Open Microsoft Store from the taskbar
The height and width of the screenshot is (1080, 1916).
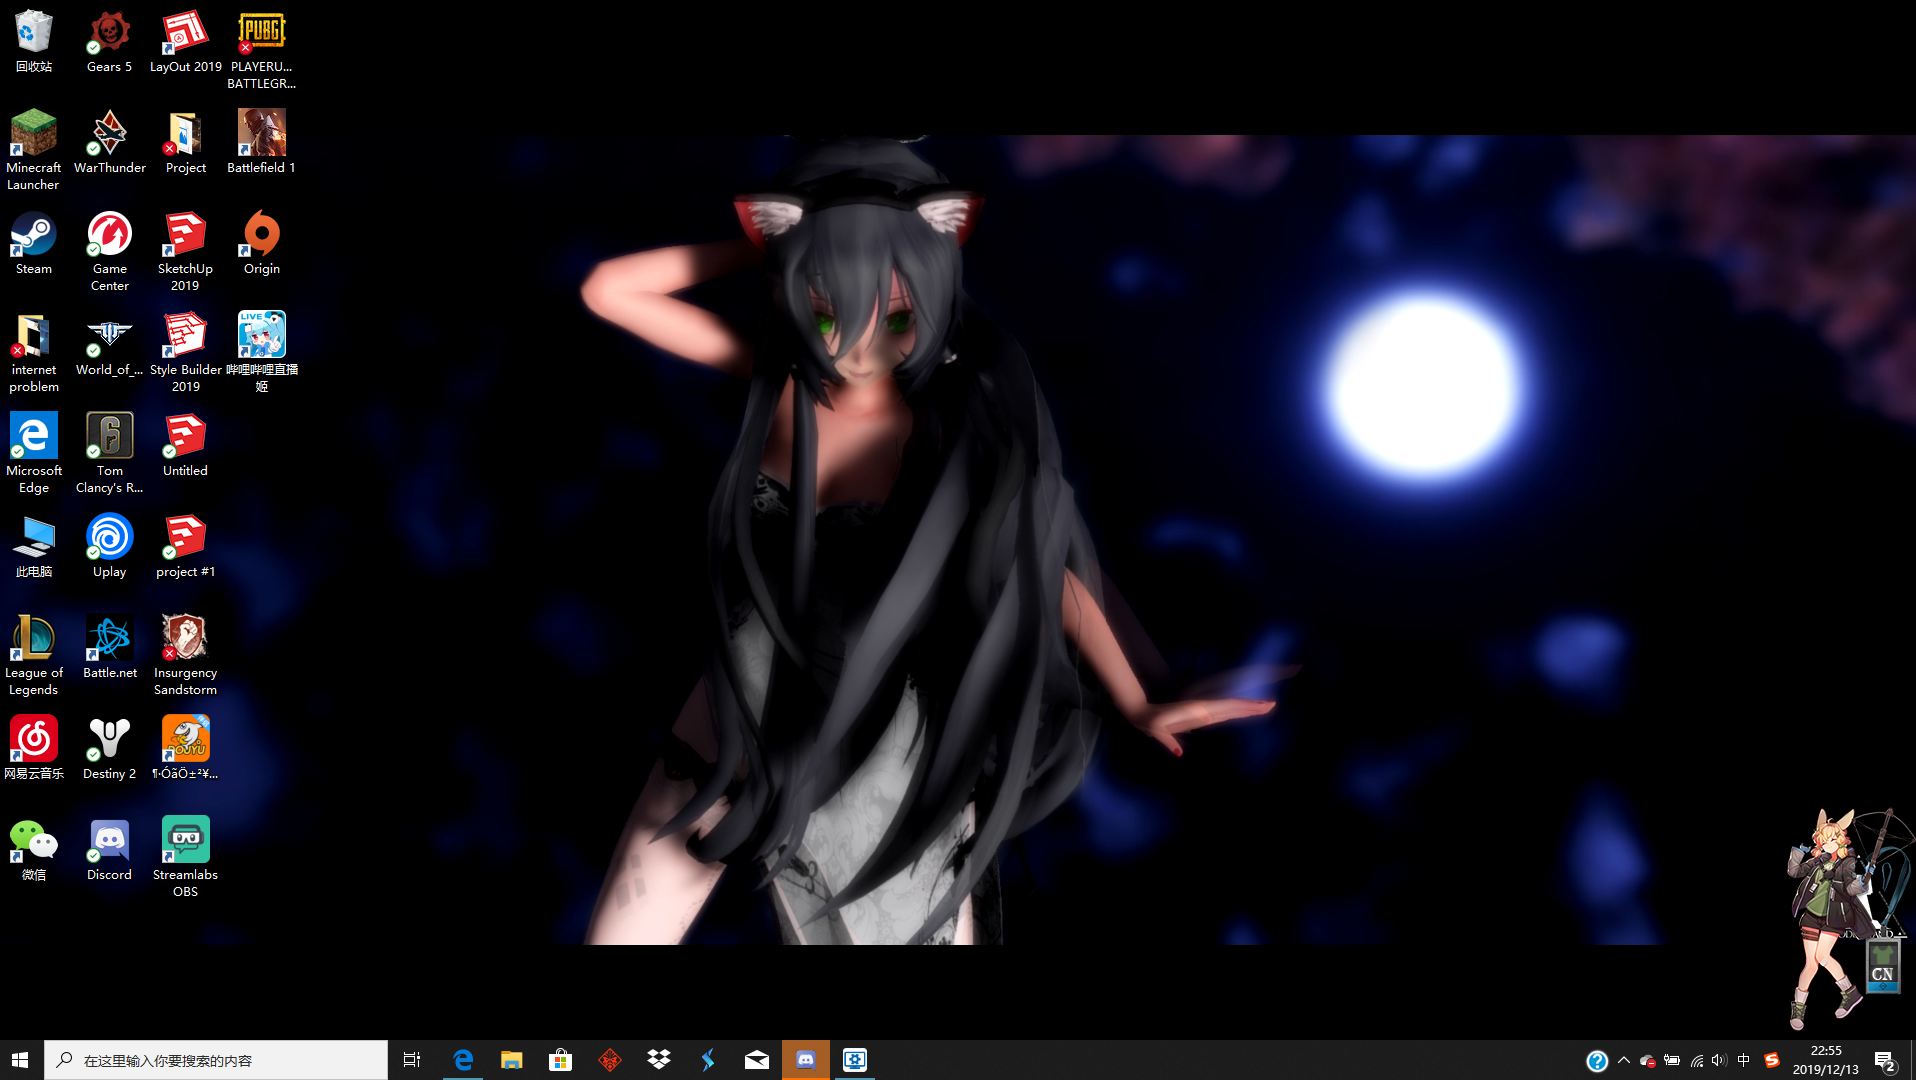[x=561, y=1060]
